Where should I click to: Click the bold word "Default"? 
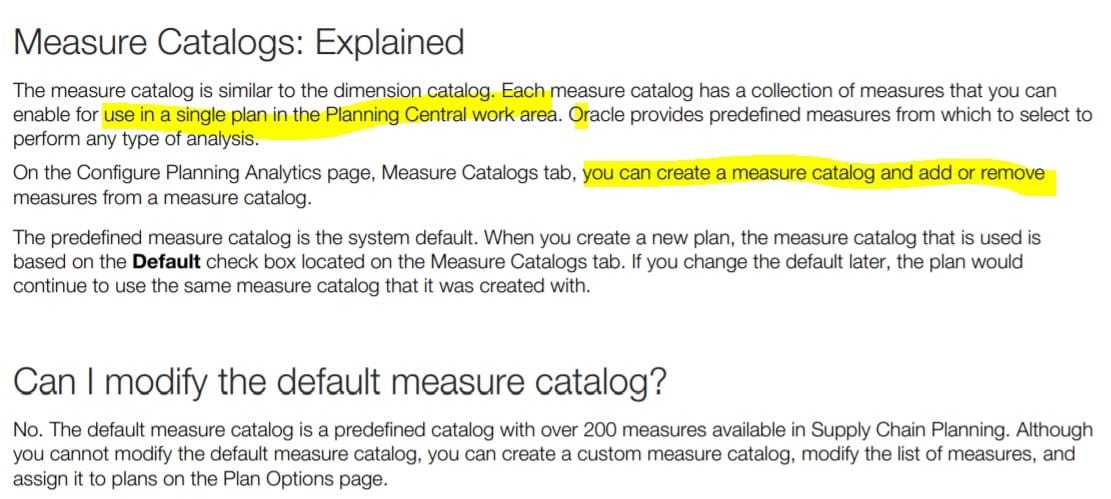click(x=167, y=262)
